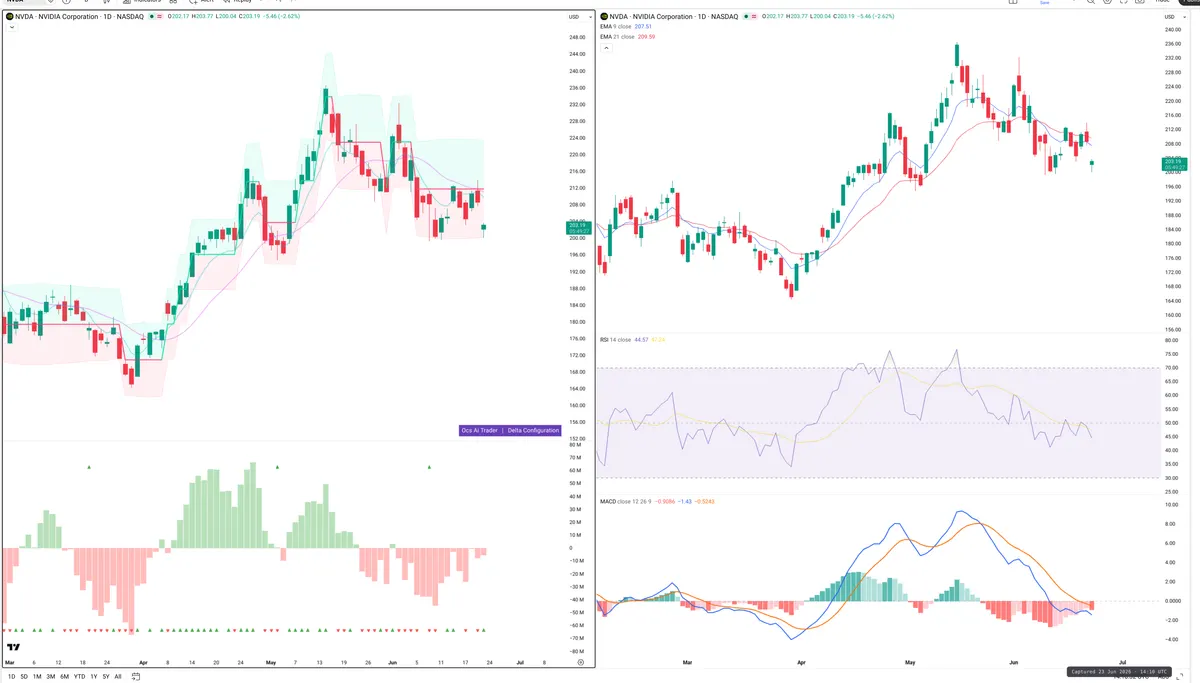The width and height of the screenshot is (1200, 683).
Task: Select the 1D time range
Action: click(12, 676)
